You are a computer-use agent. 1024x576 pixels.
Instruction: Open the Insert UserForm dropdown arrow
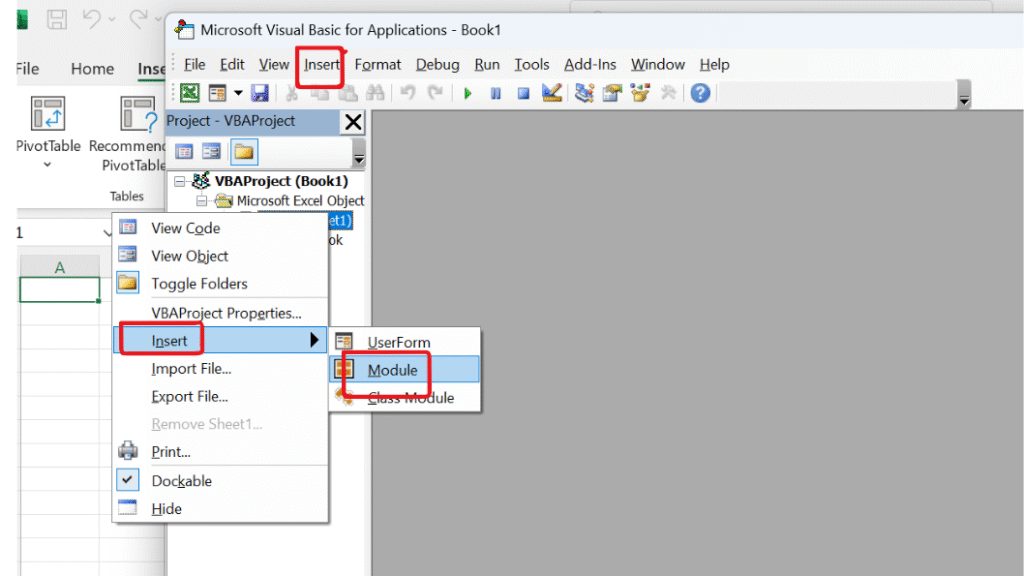point(238,93)
